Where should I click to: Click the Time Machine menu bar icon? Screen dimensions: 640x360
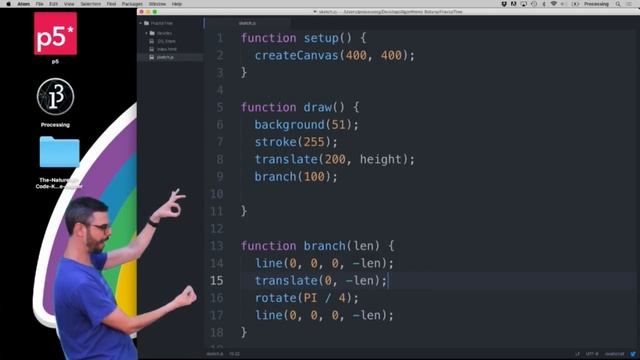pos(534,4)
